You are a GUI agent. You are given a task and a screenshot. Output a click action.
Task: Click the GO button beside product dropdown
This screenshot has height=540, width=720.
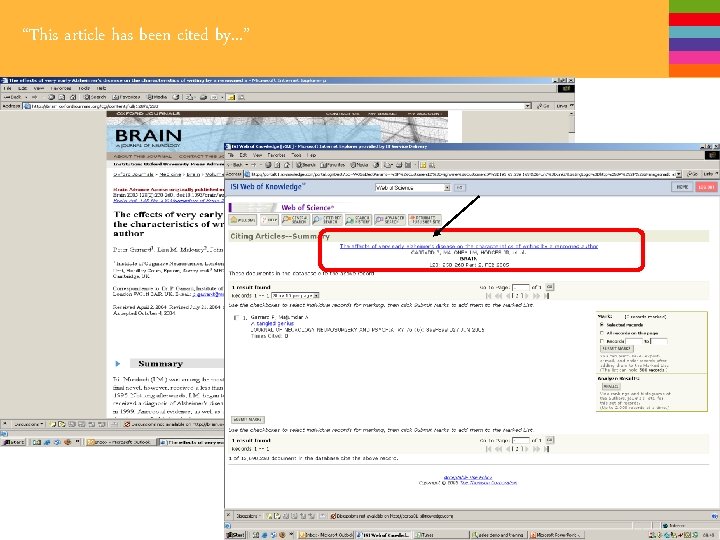click(460, 187)
